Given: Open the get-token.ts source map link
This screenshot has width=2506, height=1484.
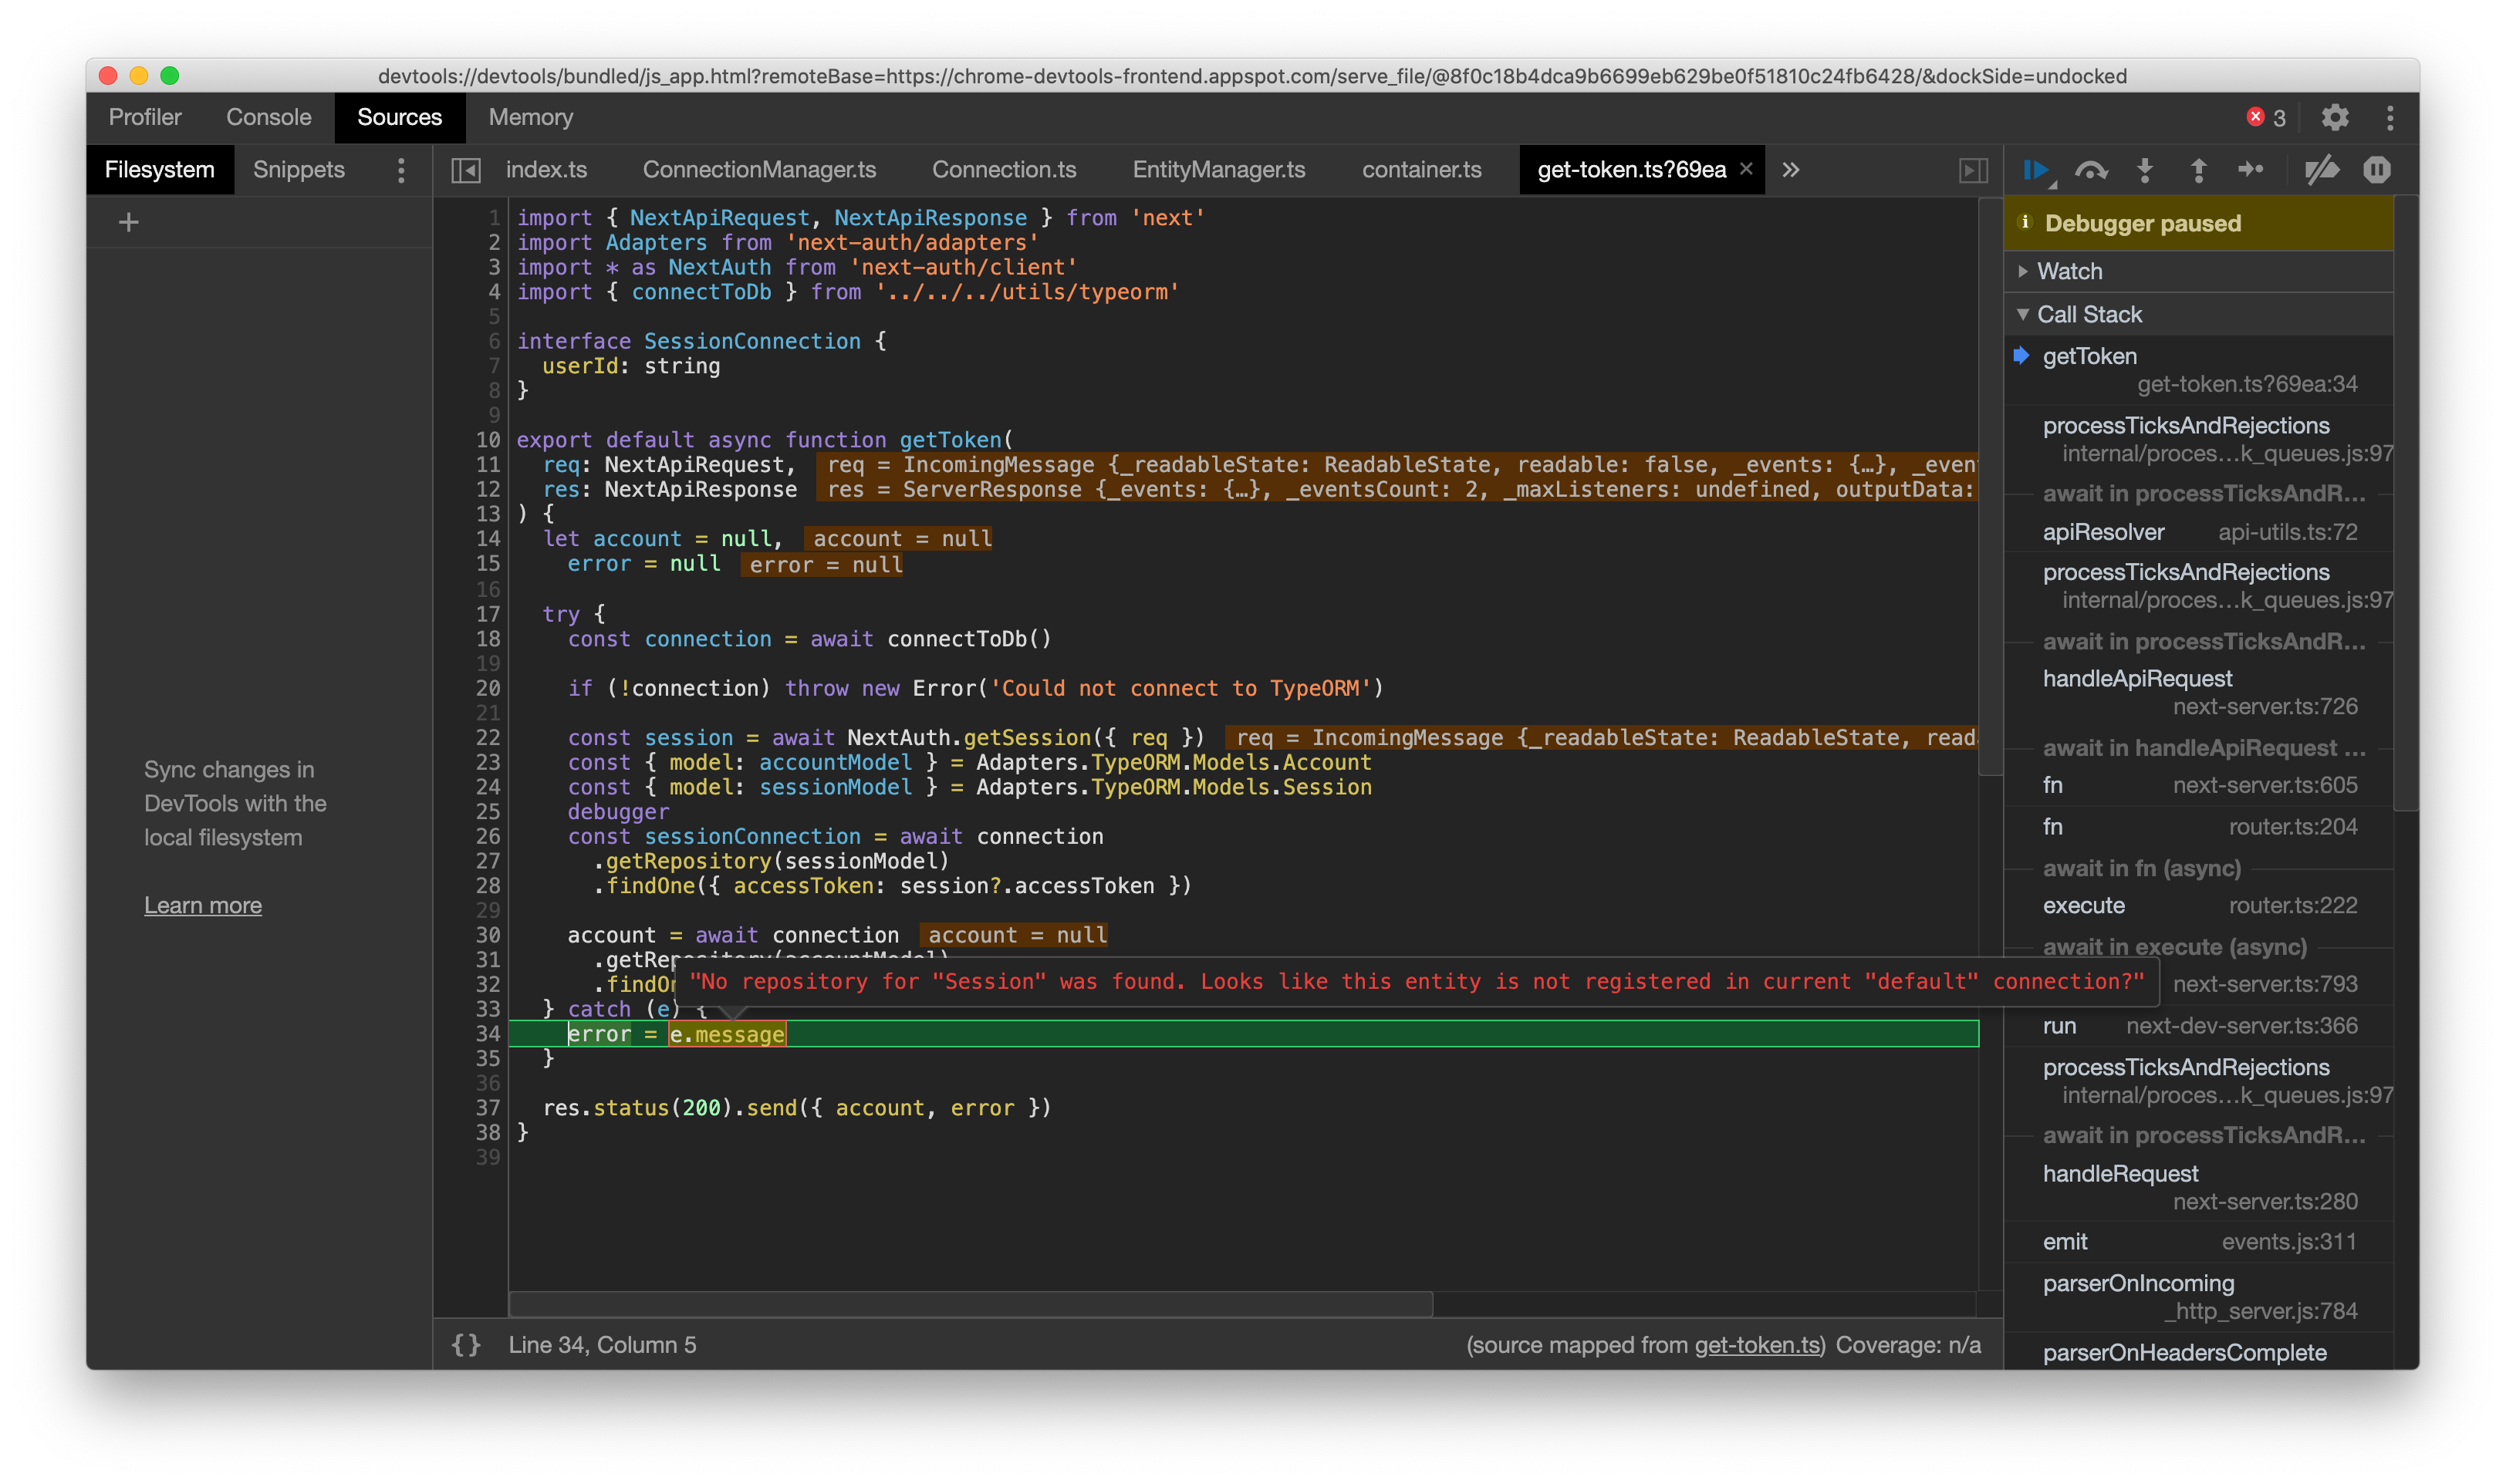Looking at the screenshot, I should [1757, 1345].
